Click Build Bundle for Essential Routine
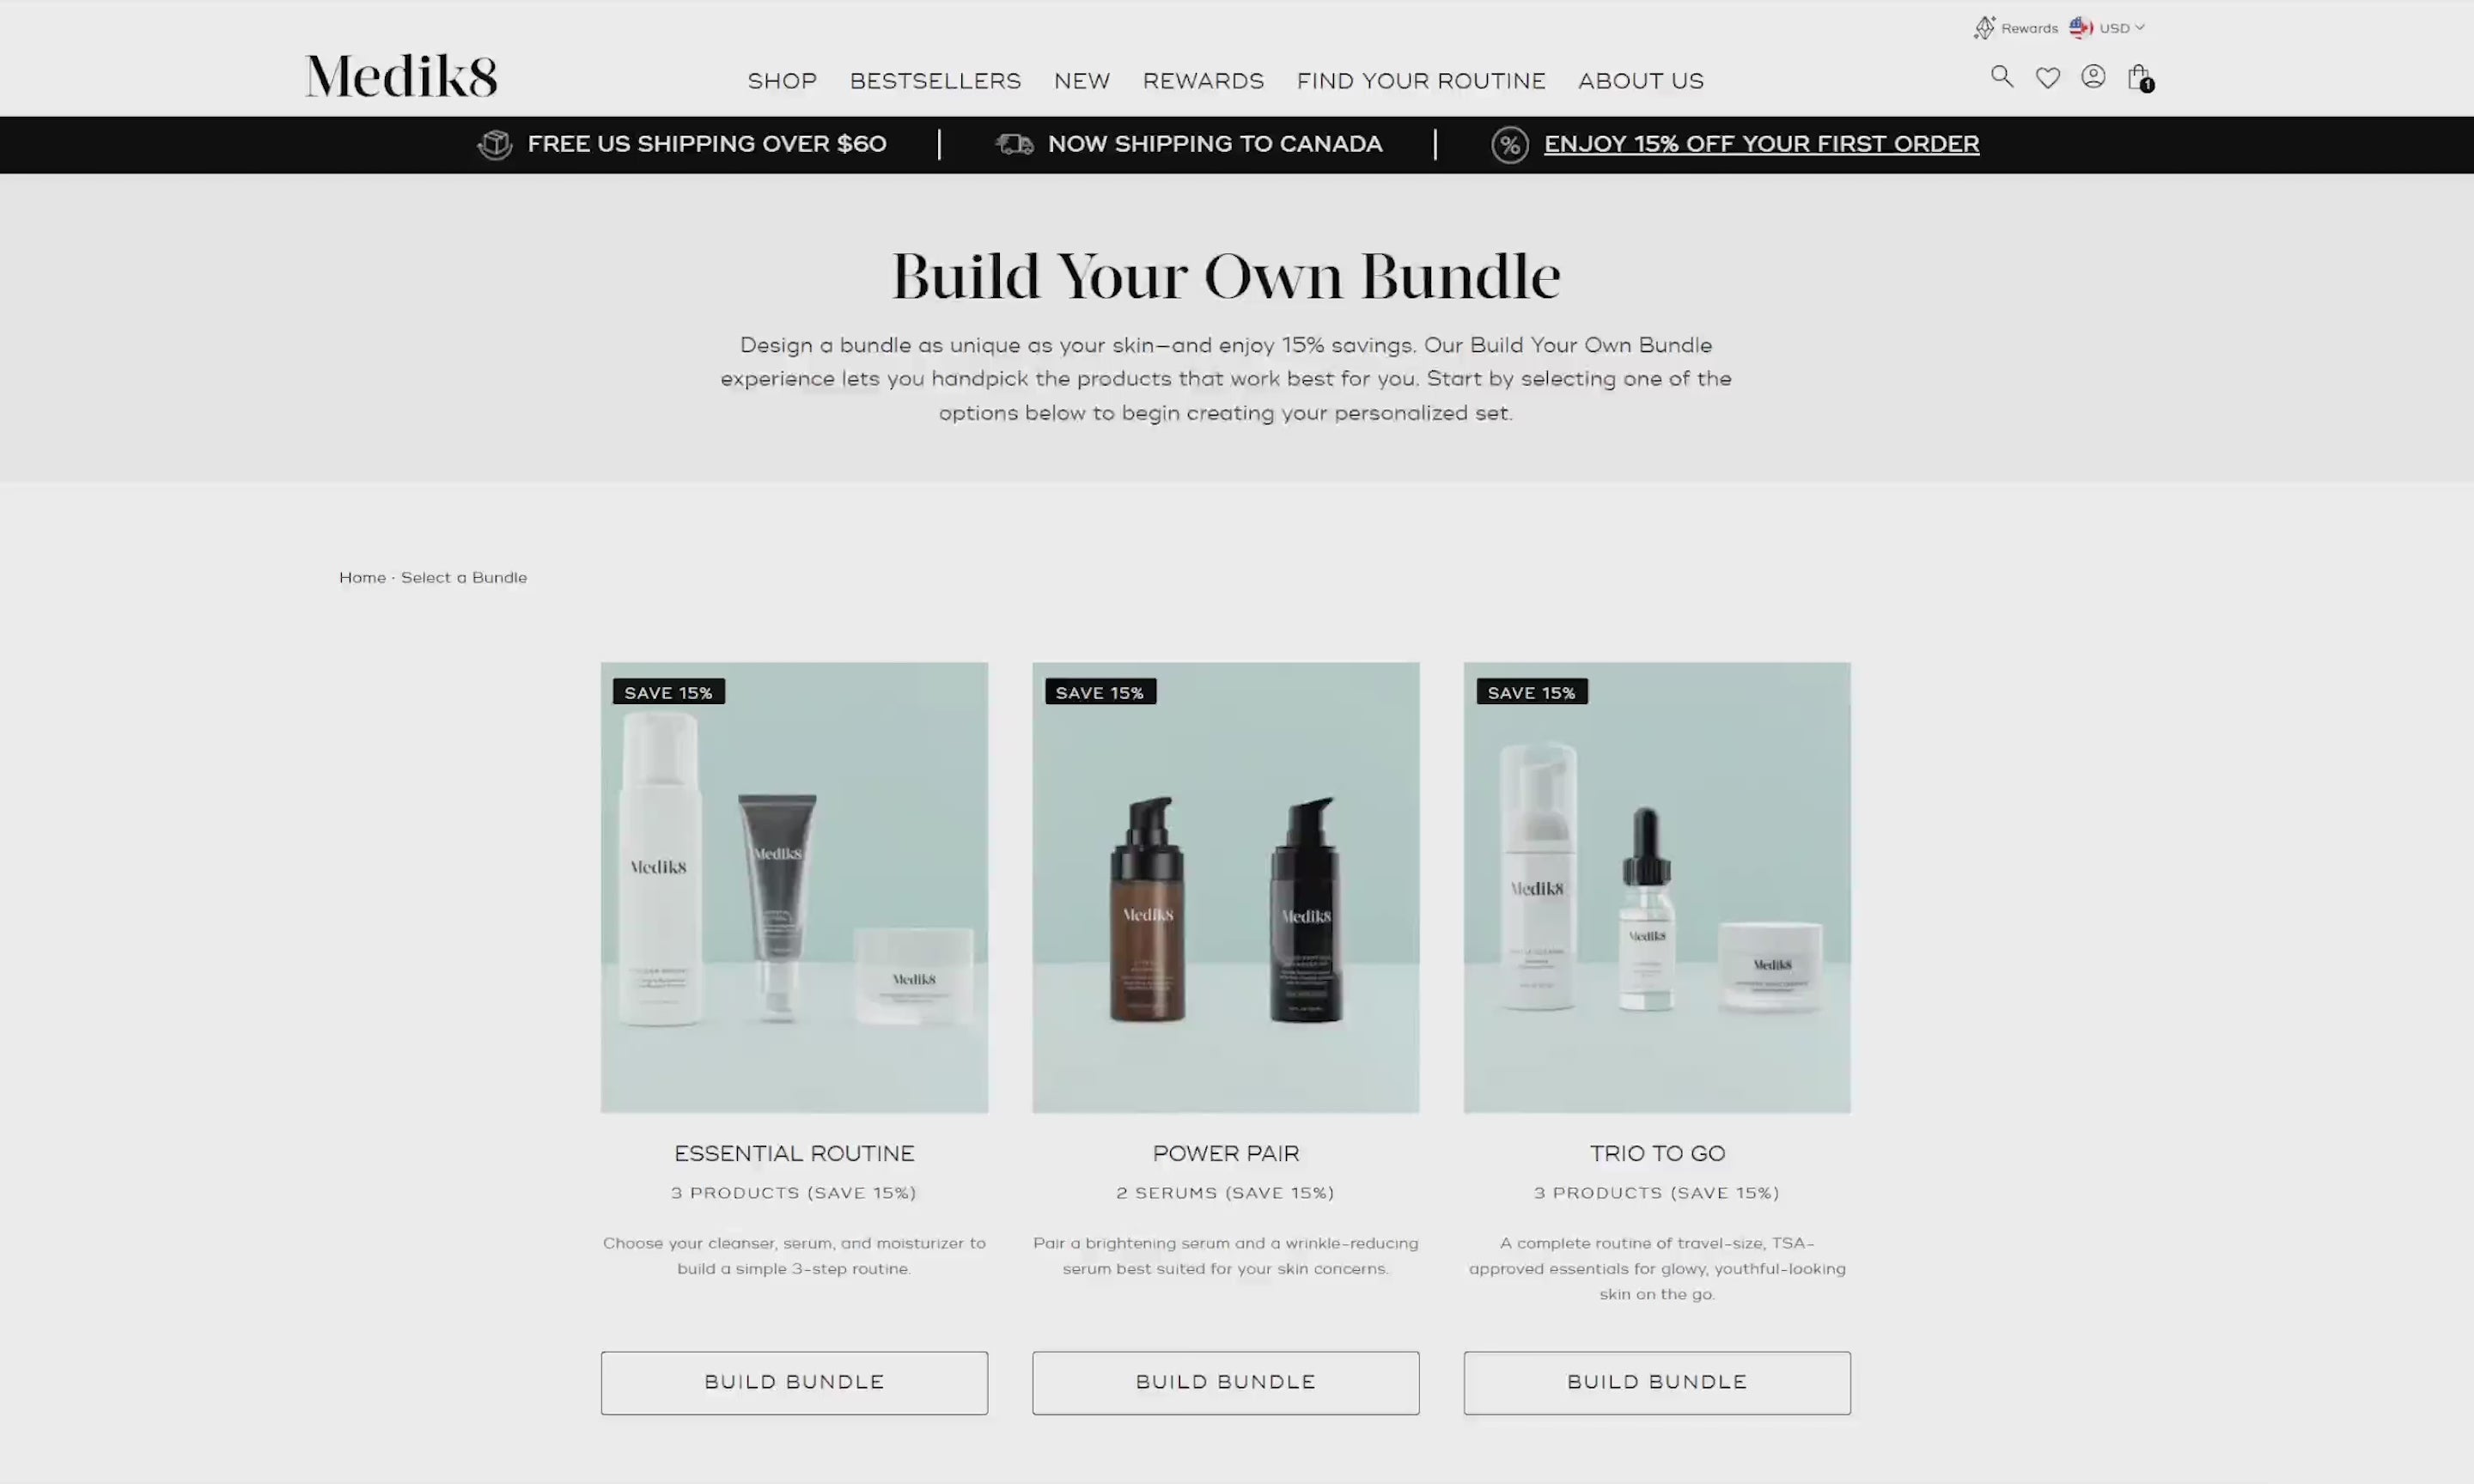 coord(794,1383)
